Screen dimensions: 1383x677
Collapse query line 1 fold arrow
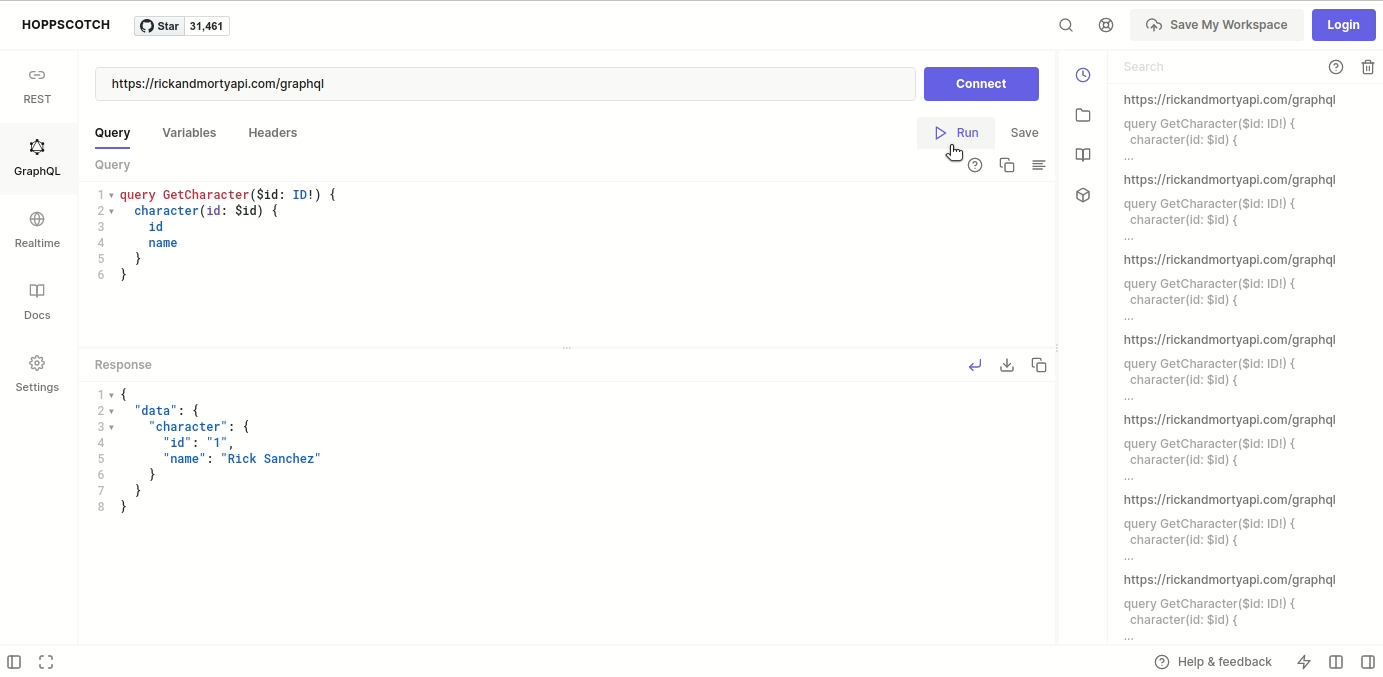[111, 195]
